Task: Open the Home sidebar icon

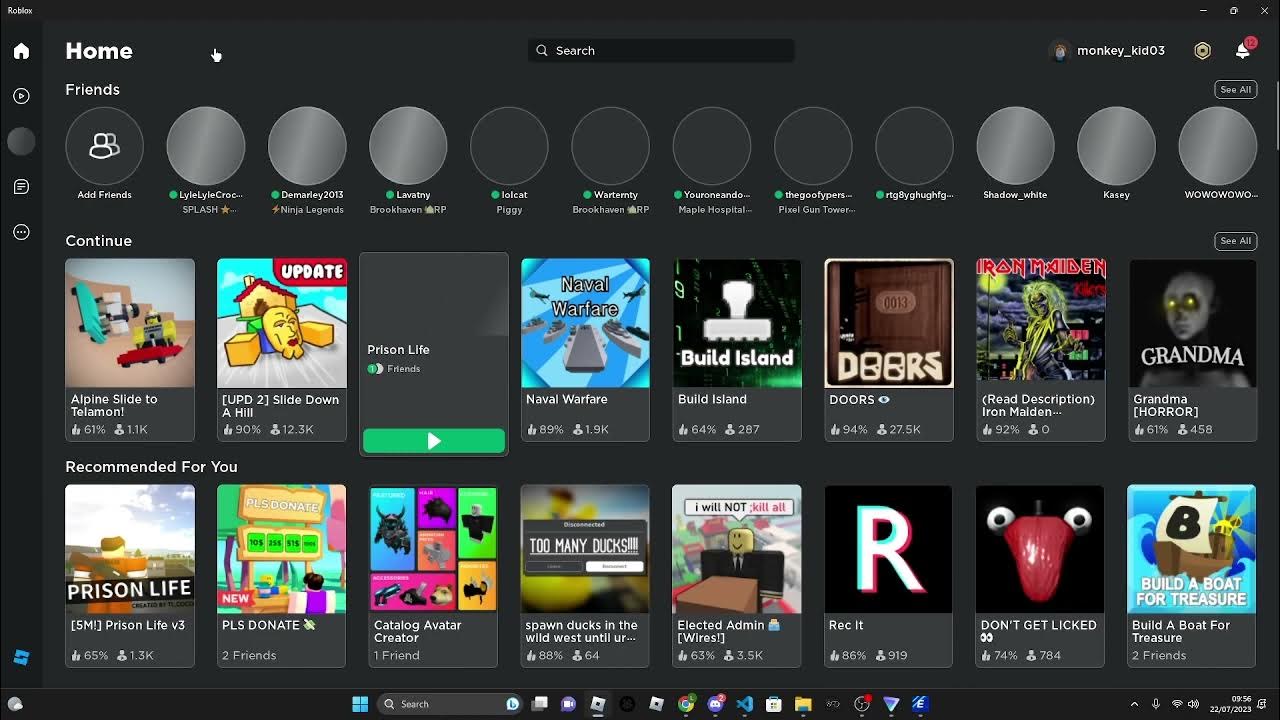Action: click(x=21, y=51)
